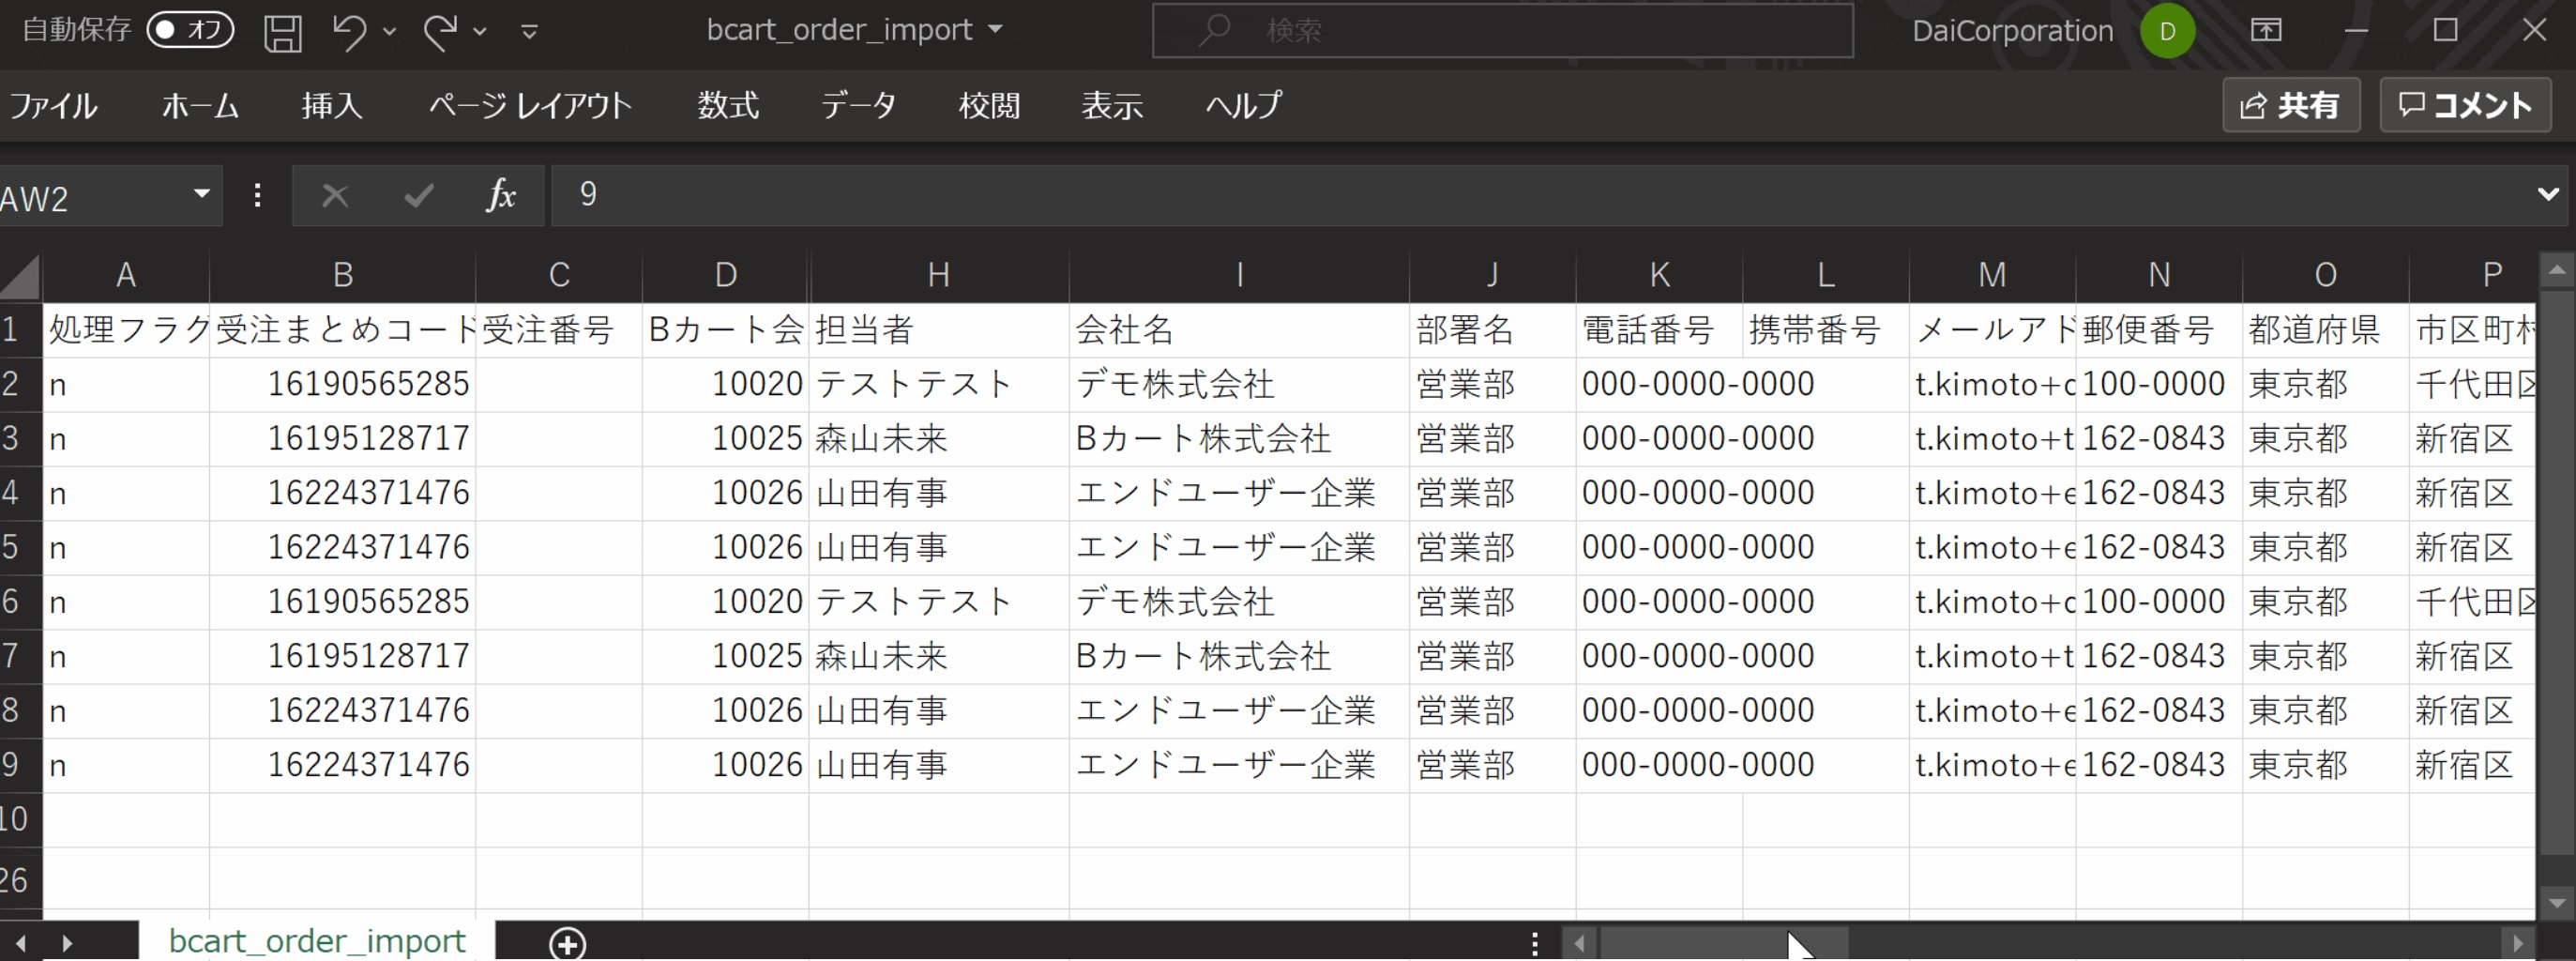Open the 表示 ribbon tab
2576x961 pixels.
pyautogui.click(x=1112, y=105)
